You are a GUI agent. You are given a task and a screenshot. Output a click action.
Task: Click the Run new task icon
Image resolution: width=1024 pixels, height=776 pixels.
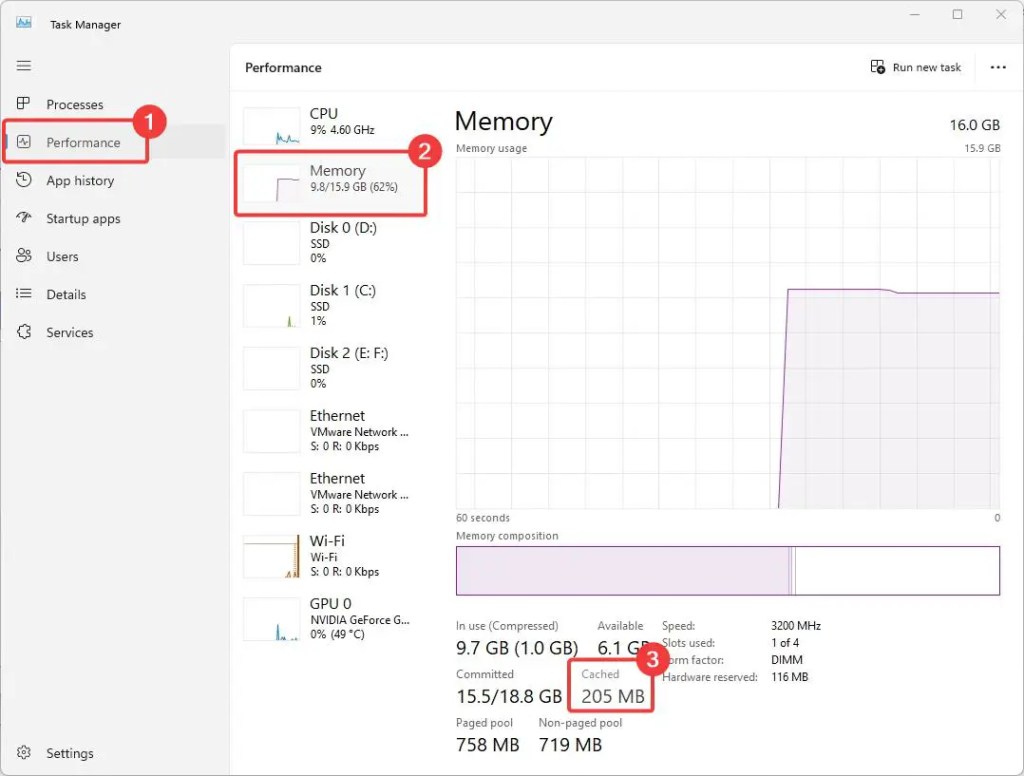pyautogui.click(x=878, y=67)
